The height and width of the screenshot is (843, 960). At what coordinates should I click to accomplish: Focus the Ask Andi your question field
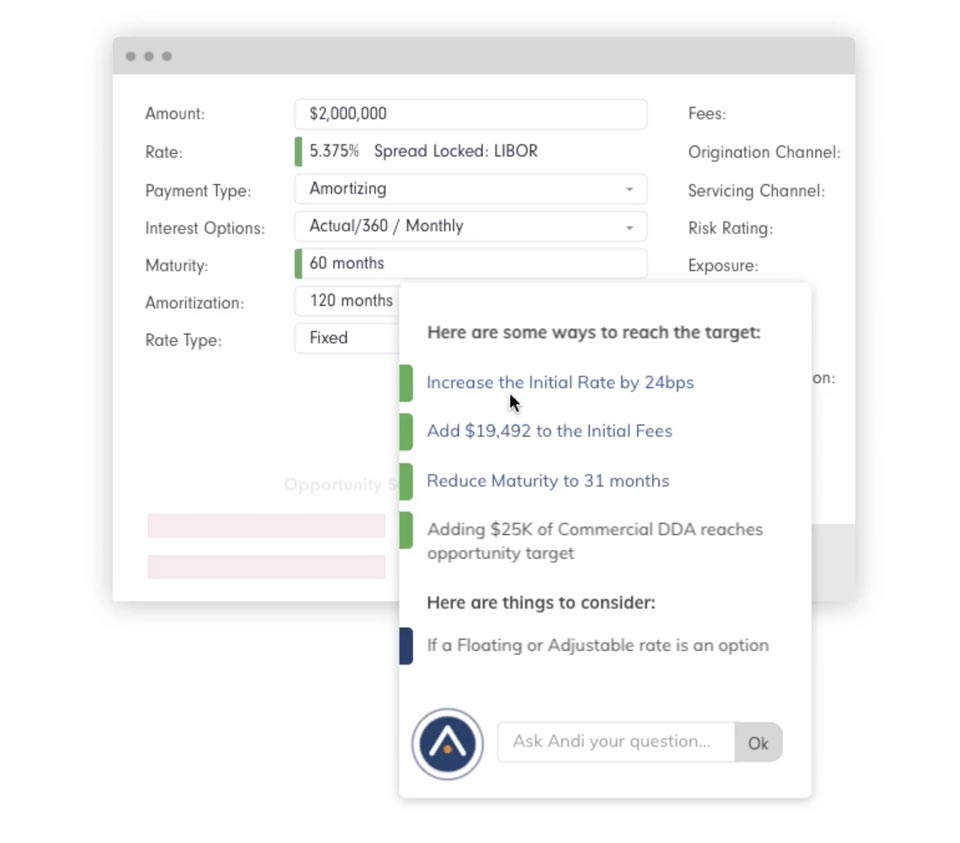tap(616, 742)
